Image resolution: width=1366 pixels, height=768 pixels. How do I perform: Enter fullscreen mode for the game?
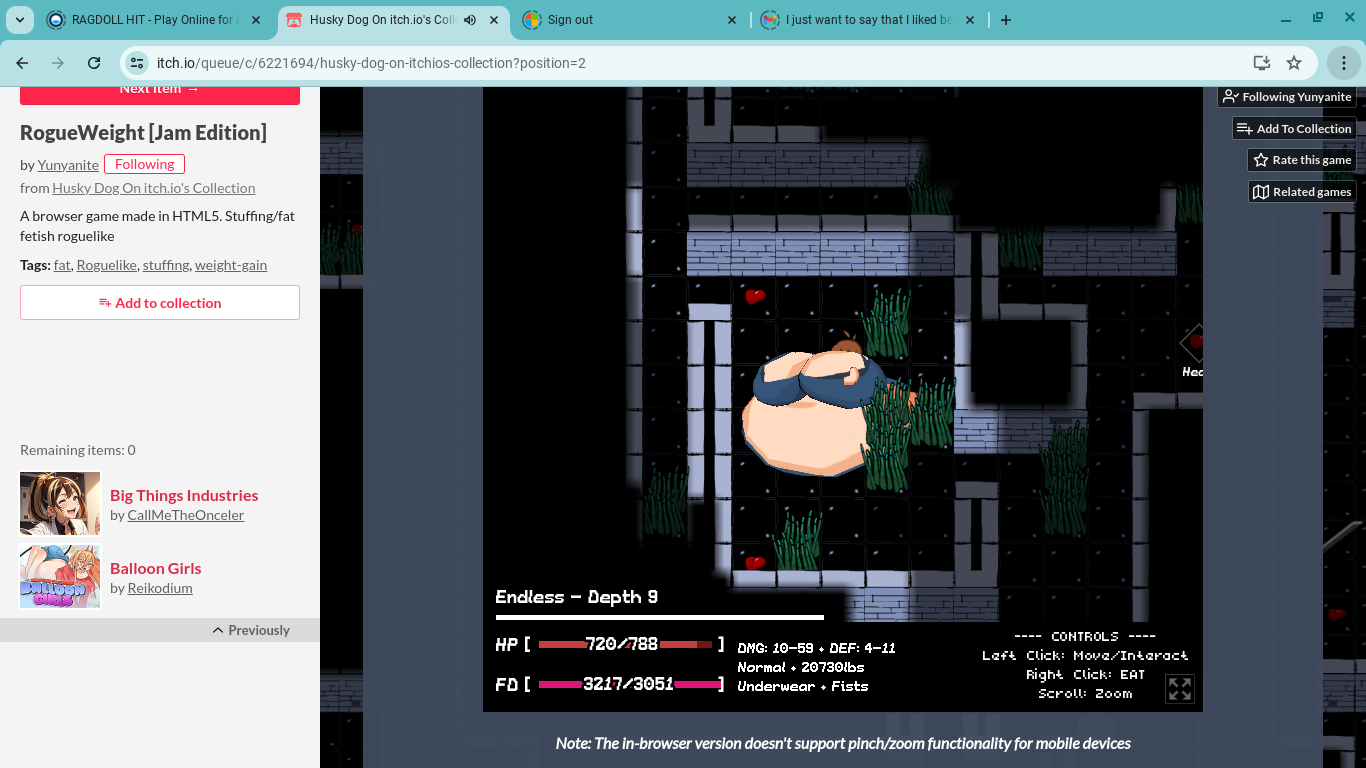pos(1180,688)
